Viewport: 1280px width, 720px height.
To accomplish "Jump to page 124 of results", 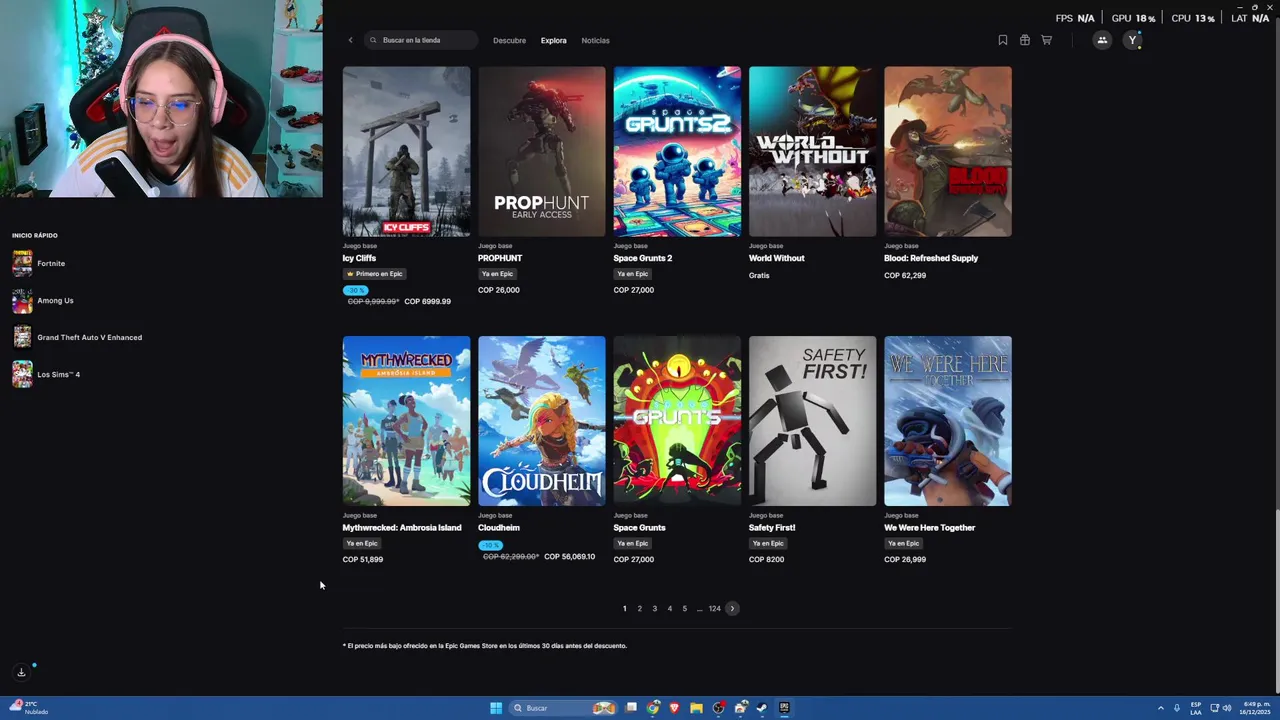I will 714,608.
